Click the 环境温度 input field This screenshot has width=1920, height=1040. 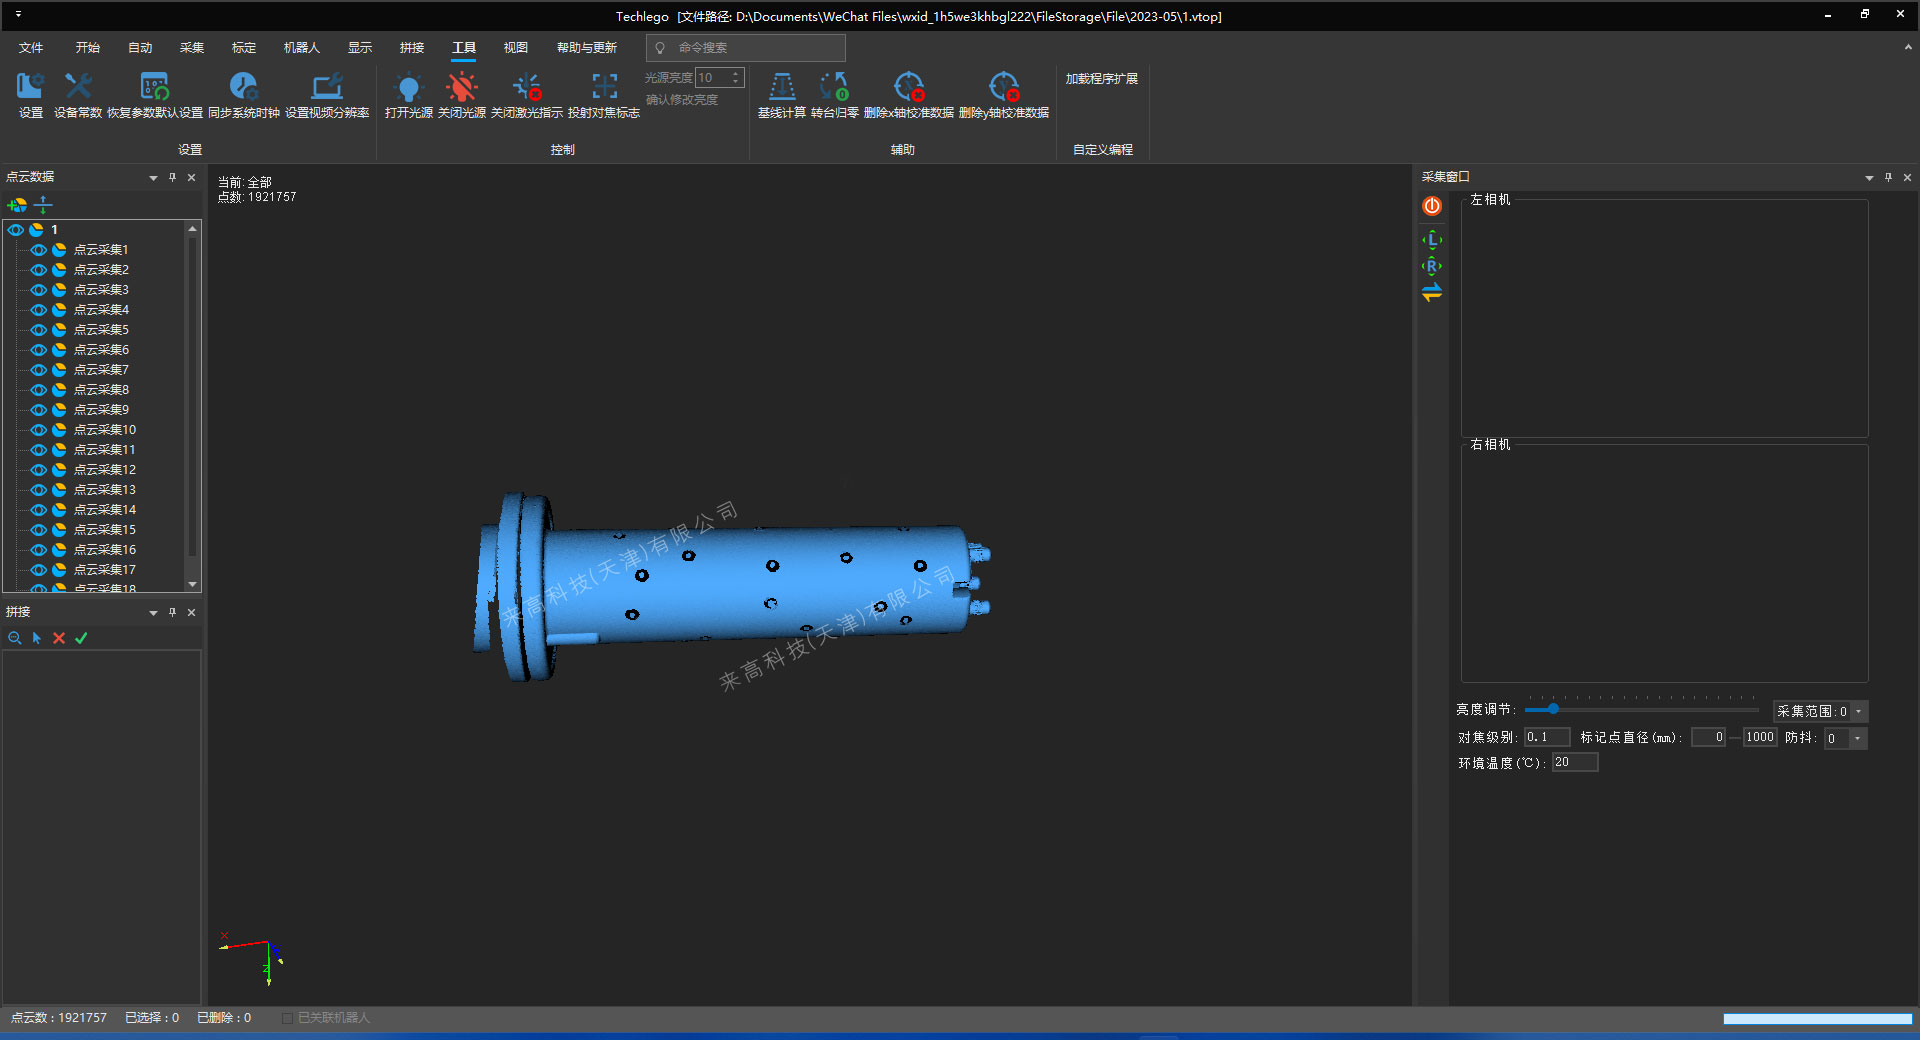coord(1574,763)
